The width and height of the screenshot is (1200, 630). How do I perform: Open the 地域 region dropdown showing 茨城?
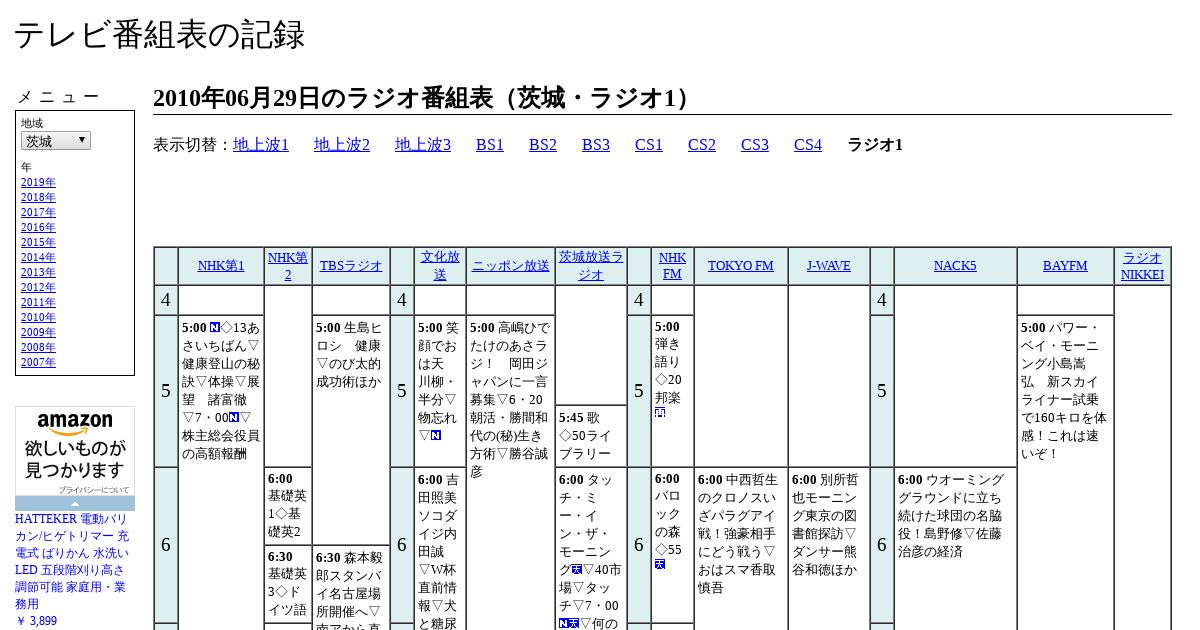pos(56,141)
